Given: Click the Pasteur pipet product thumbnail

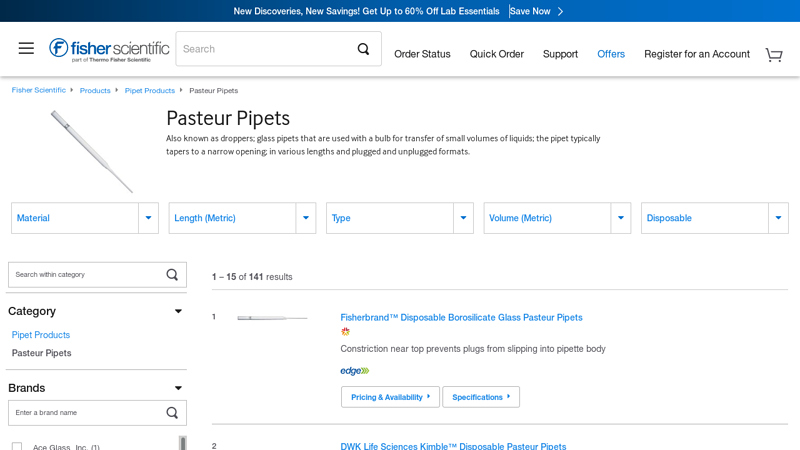Looking at the screenshot, I should click(272, 318).
